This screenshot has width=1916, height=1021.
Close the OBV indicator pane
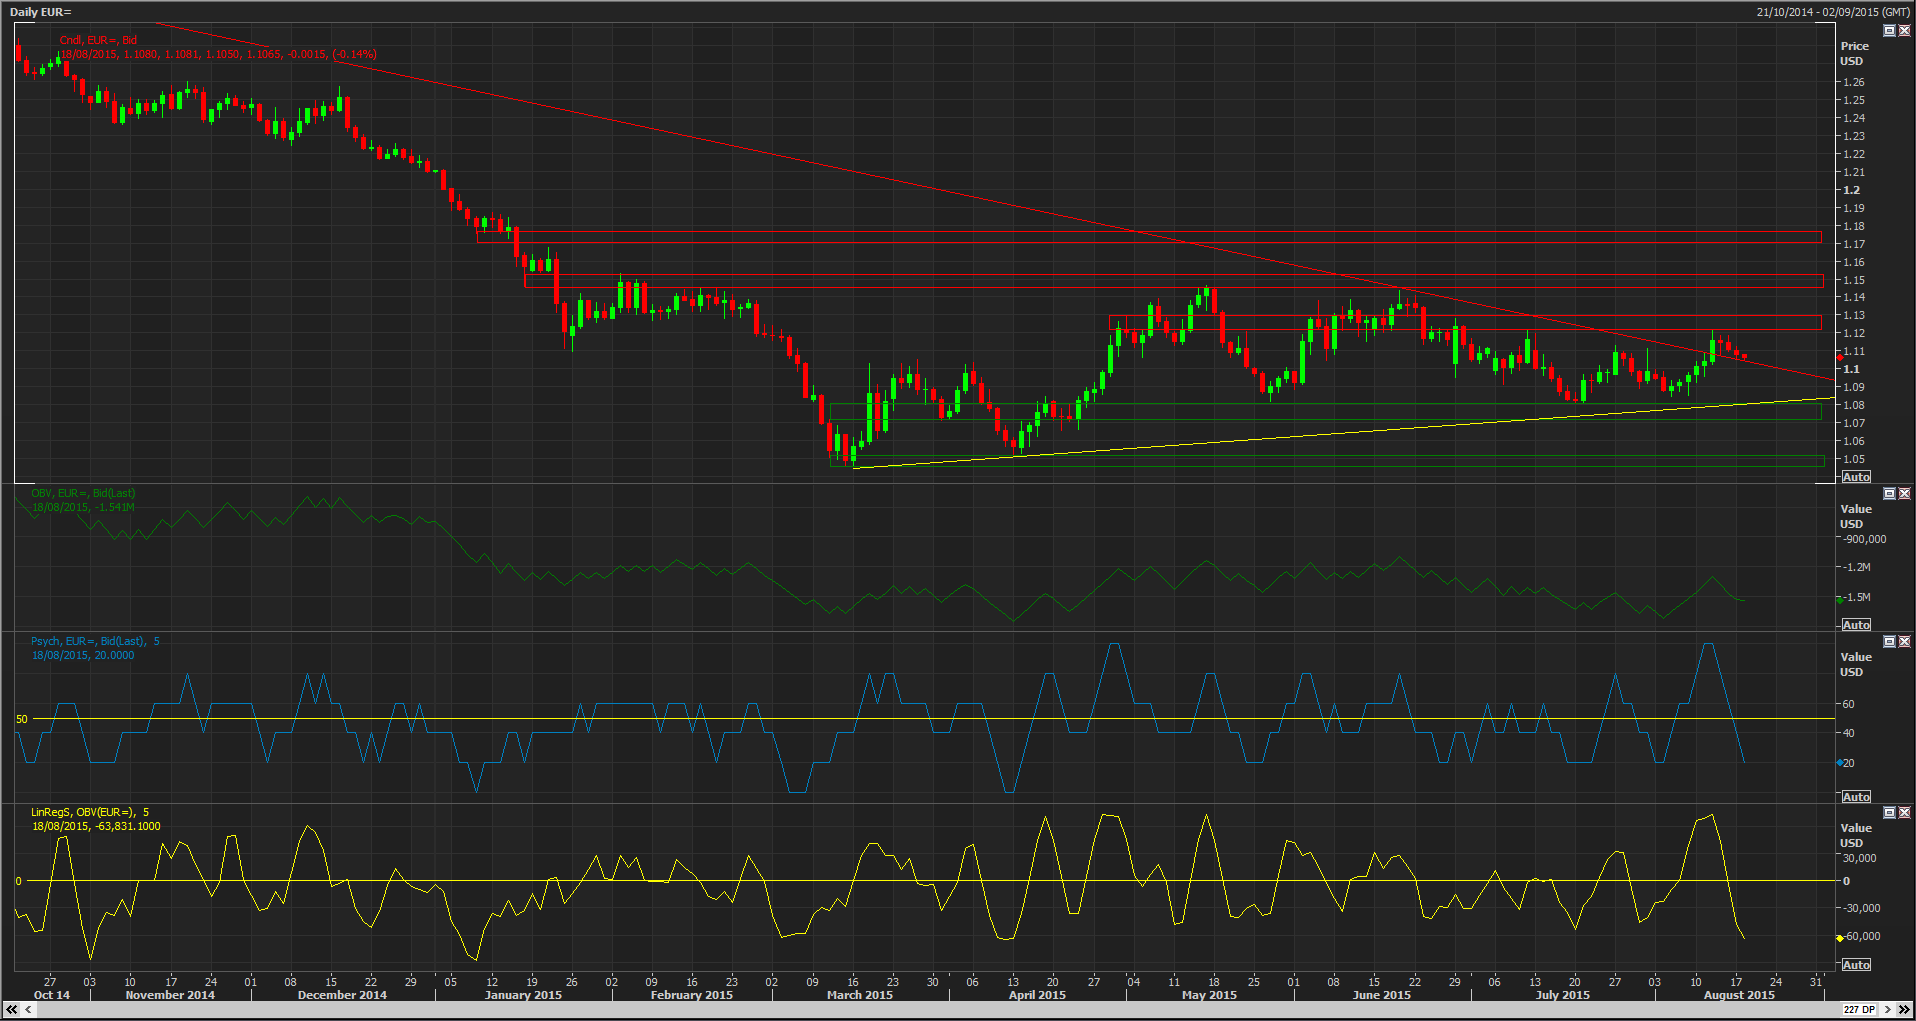tap(1904, 494)
